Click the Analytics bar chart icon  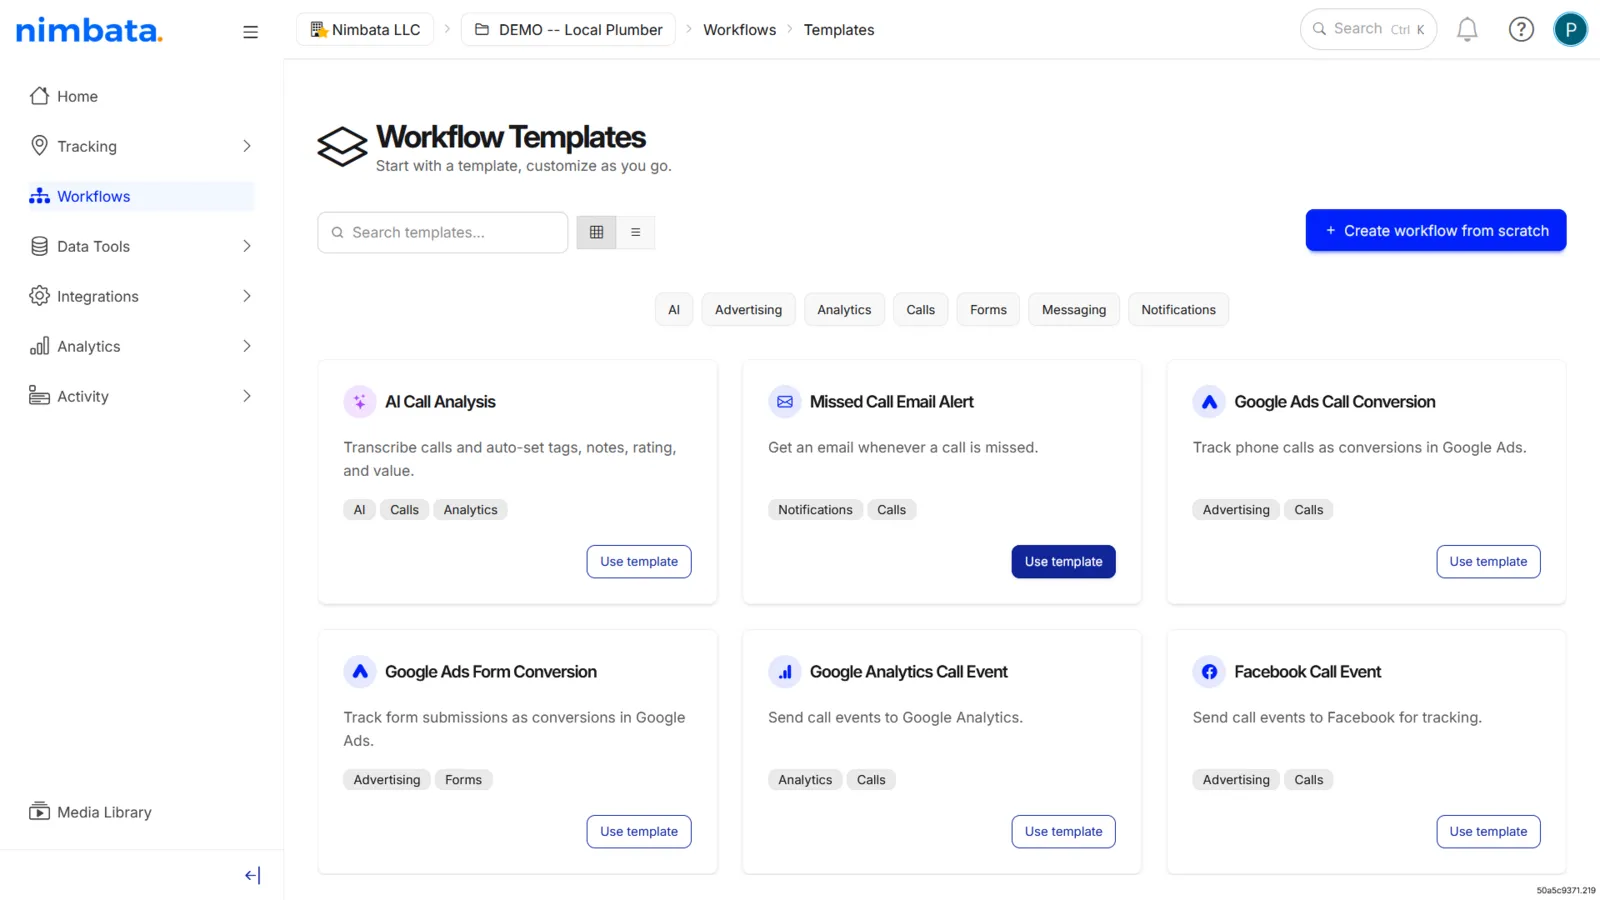click(39, 346)
